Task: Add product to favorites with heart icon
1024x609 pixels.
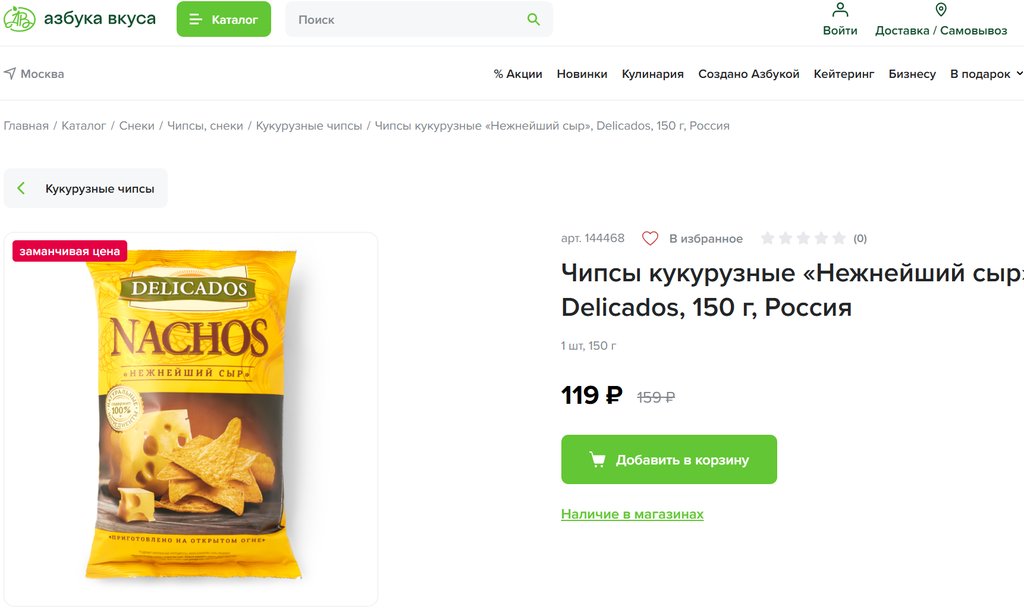Action: tap(650, 239)
